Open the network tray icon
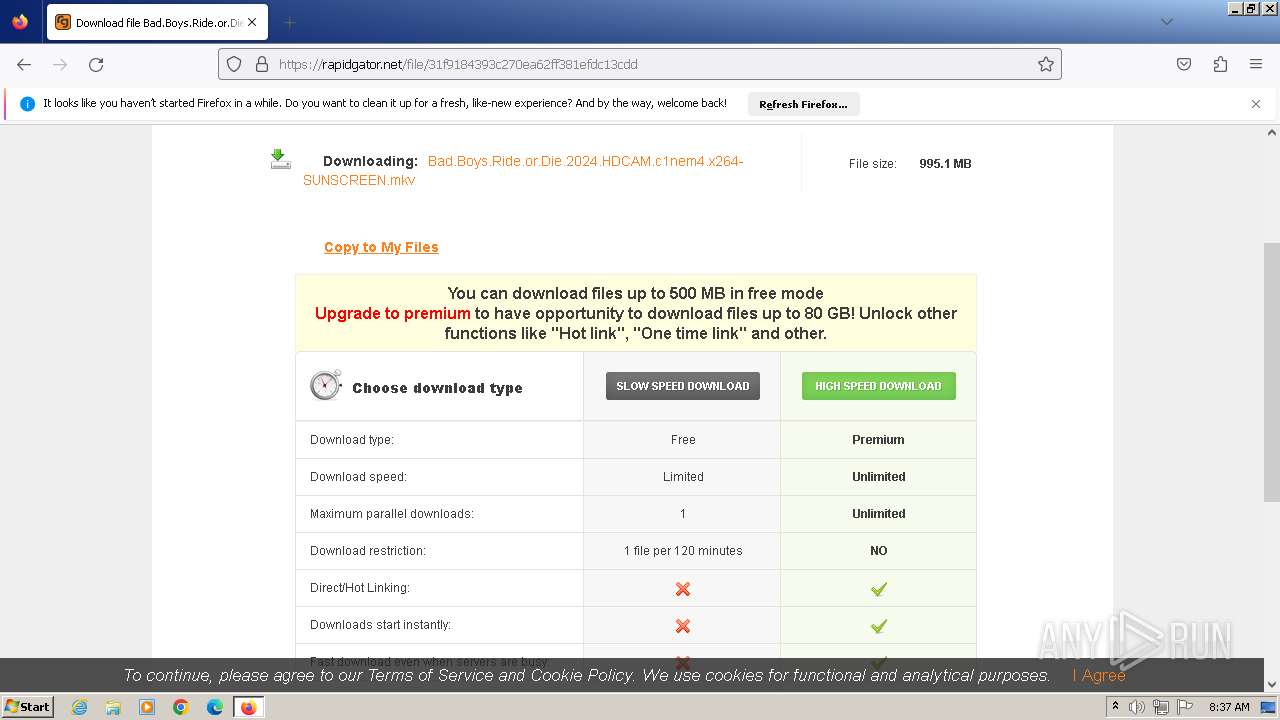1280x720 pixels. pyautogui.click(x=1161, y=707)
